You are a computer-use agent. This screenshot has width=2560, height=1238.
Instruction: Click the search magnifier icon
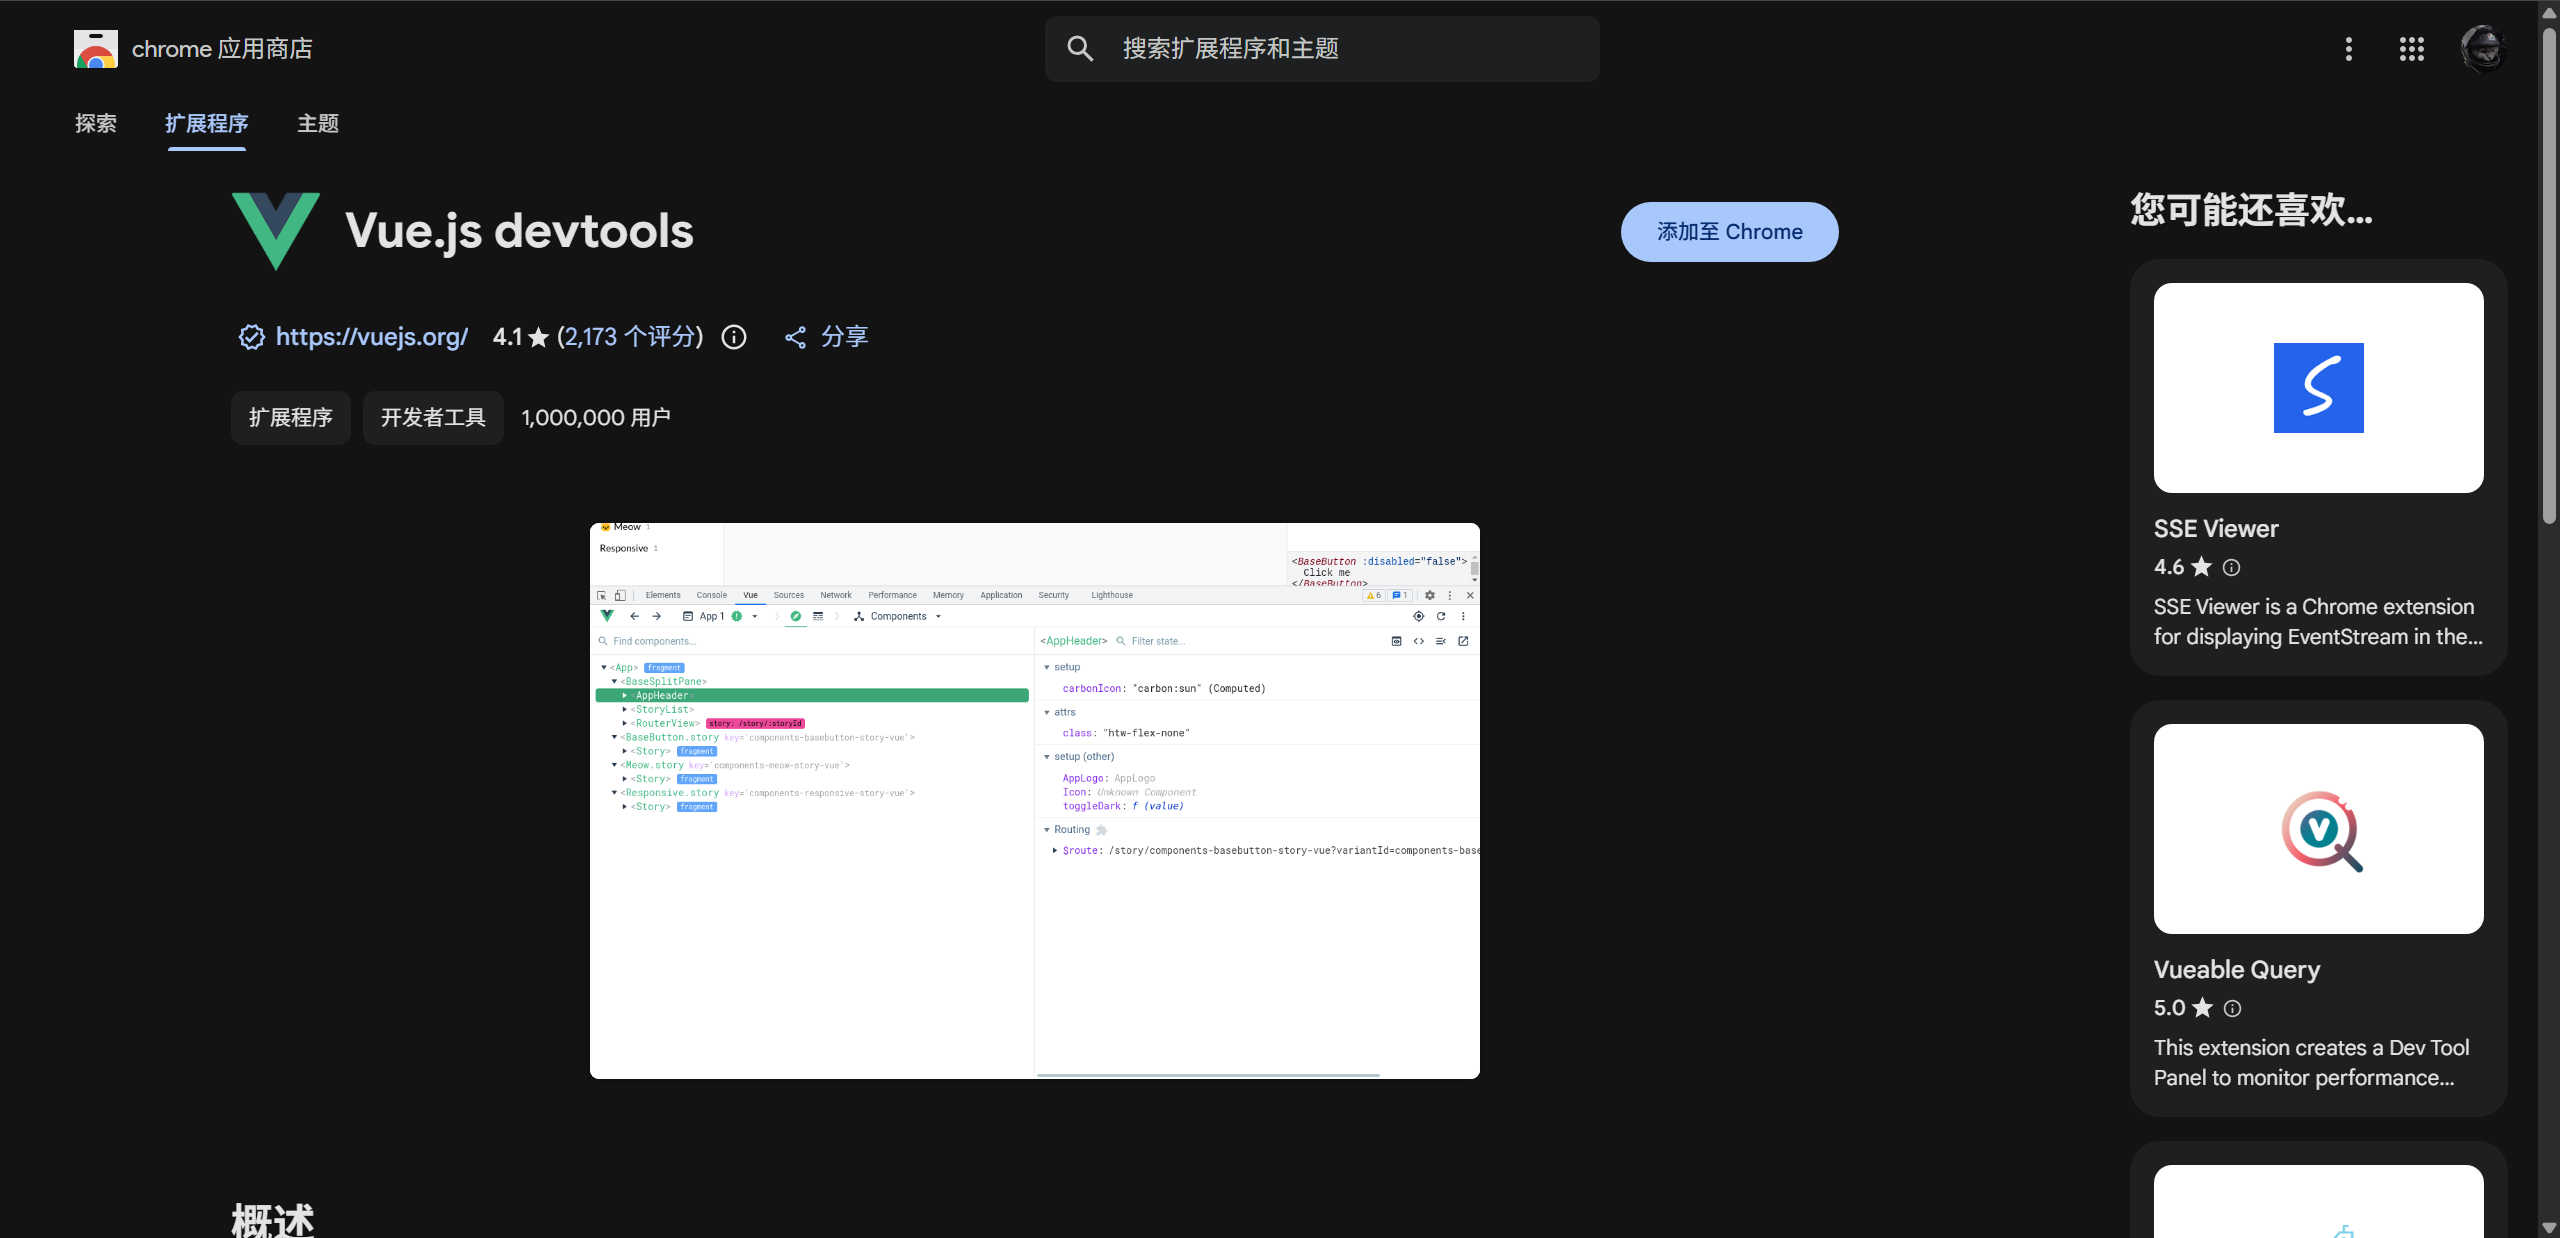(1080, 49)
